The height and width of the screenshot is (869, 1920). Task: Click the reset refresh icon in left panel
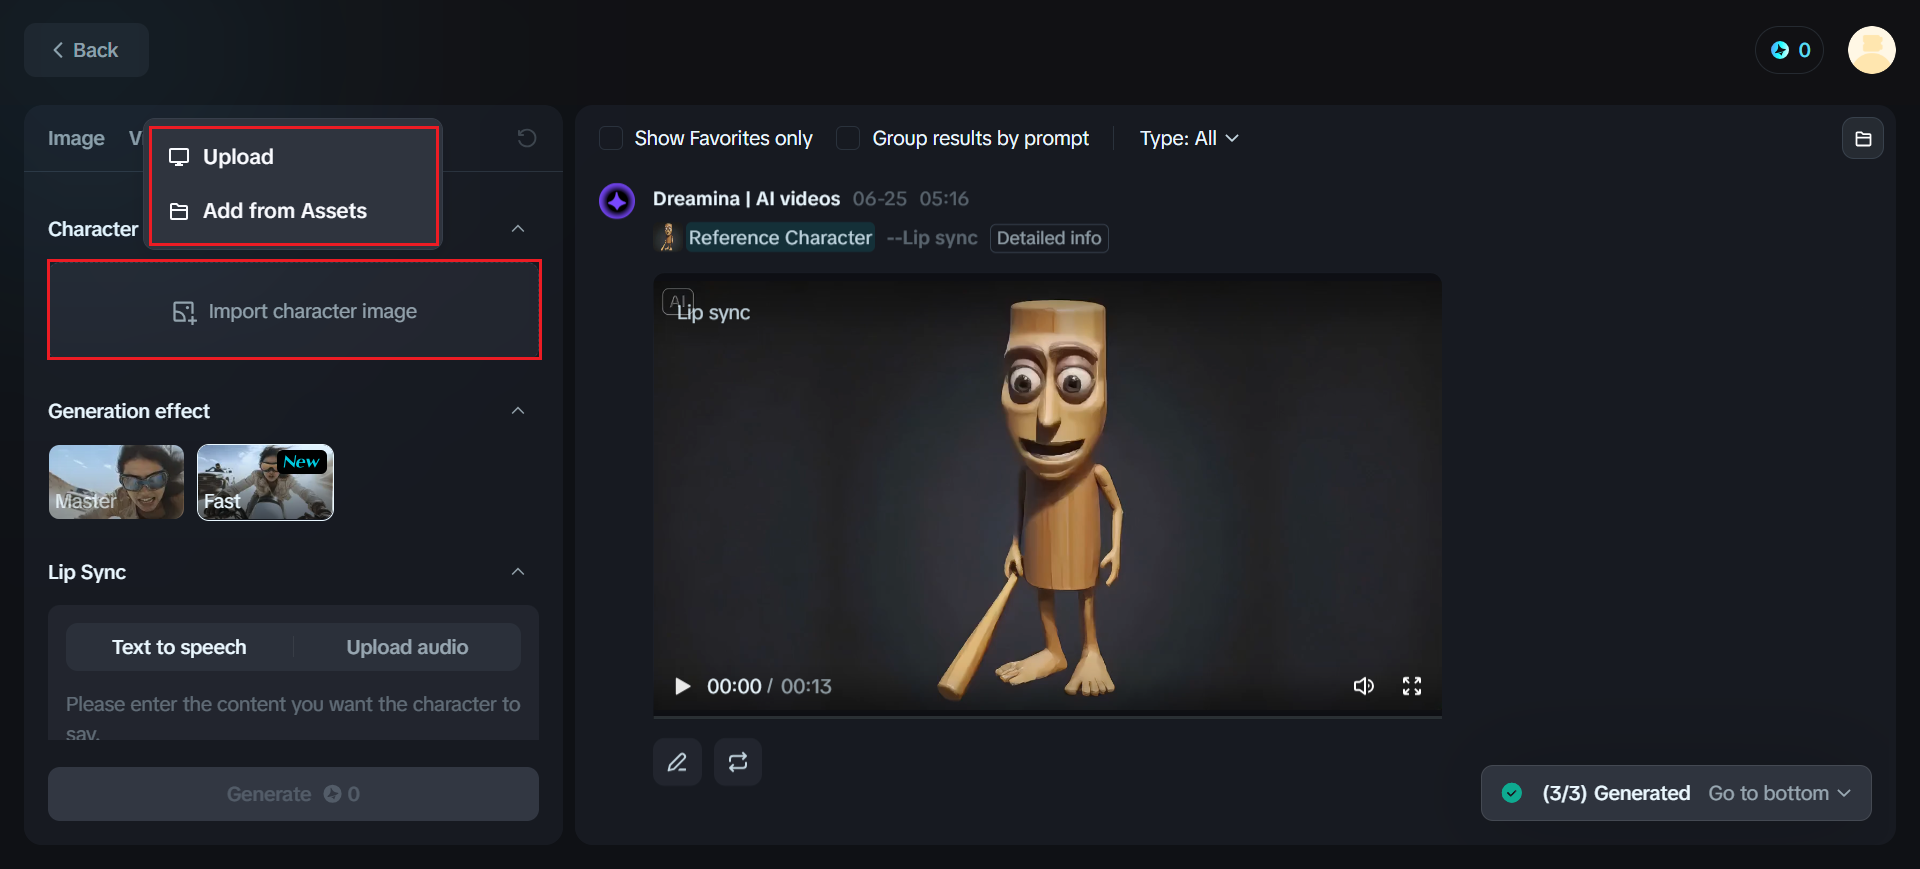pos(527,138)
